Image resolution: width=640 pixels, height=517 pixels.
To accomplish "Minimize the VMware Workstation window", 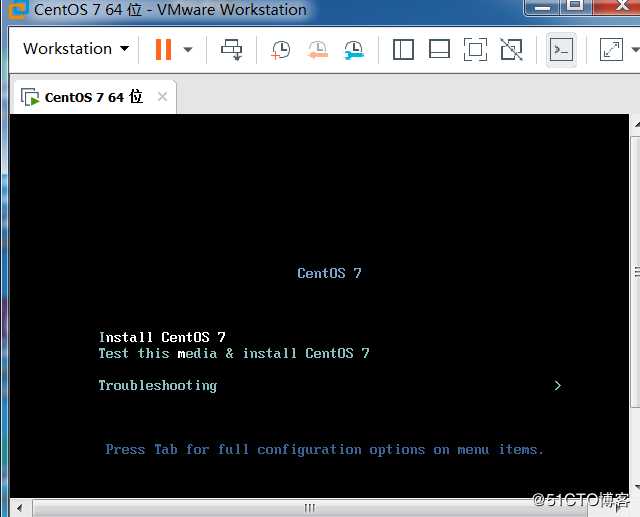I will 542,7.
